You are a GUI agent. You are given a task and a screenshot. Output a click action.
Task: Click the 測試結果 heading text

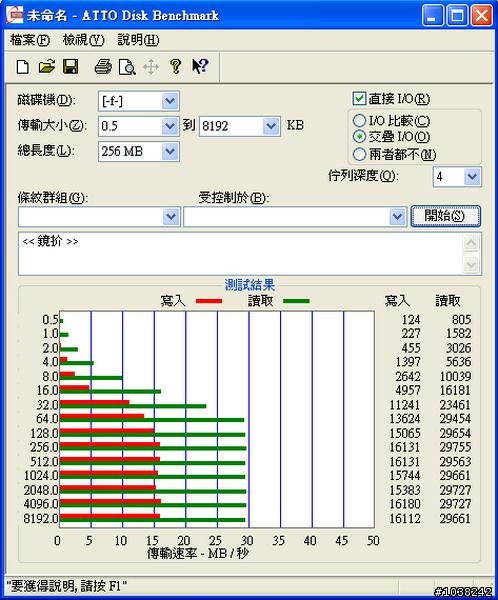pos(250,285)
